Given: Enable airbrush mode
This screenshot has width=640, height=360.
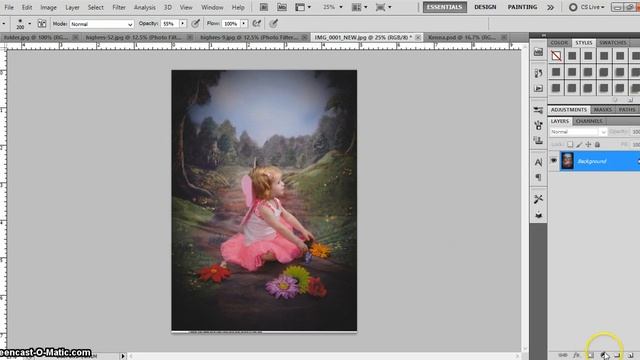Looking at the screenshot, I should (257, 24).
